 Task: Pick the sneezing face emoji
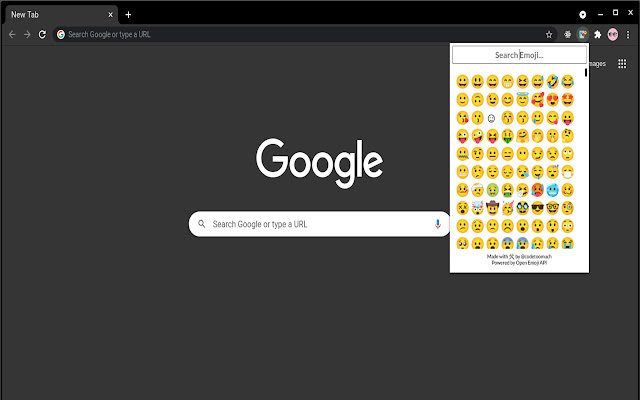tap(522, 190)
